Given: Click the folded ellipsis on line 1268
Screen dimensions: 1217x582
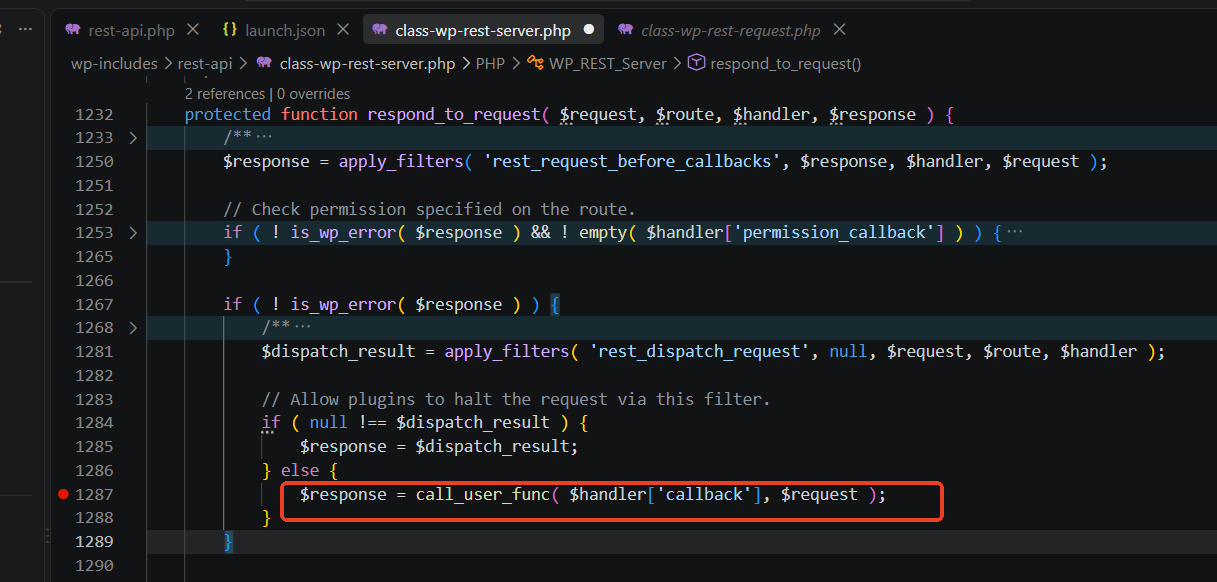Looking at the screenshot, I should point(303,327).
